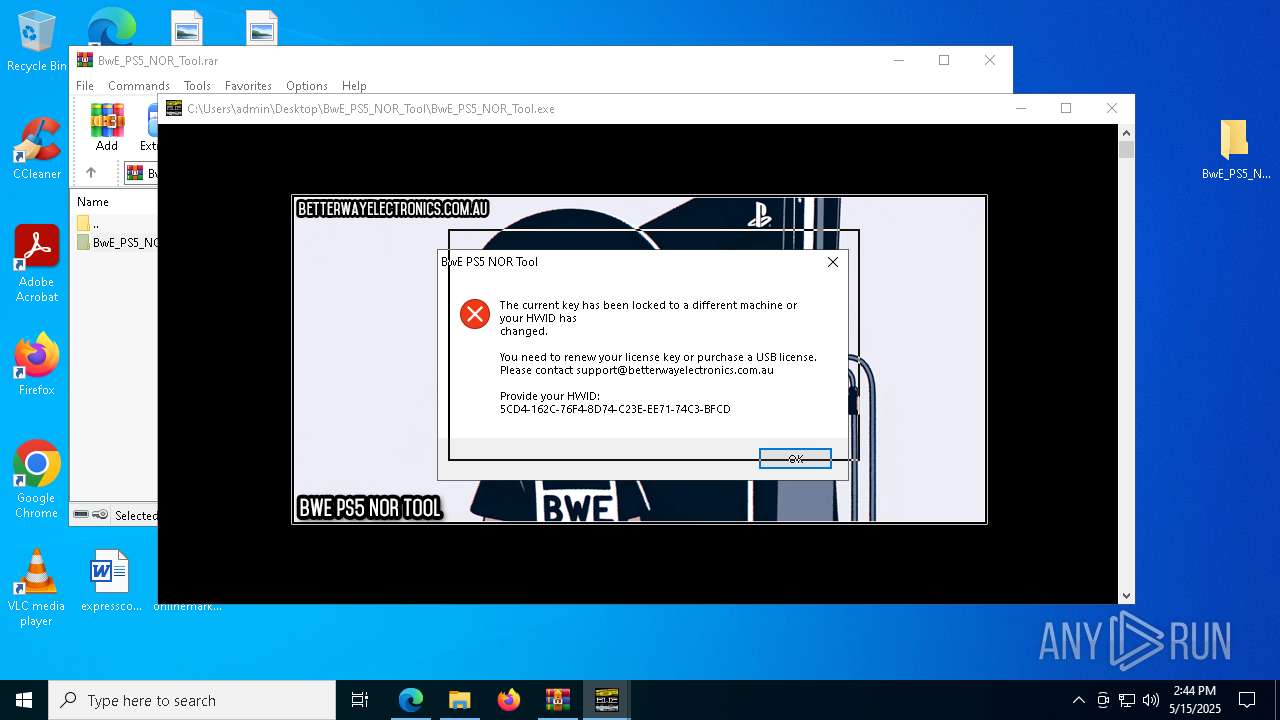
Task: Click the taskbar search box
Action: (x=192, y=700)
